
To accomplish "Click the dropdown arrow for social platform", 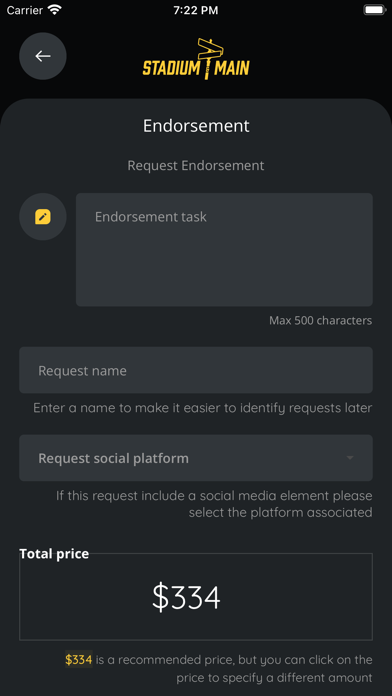I will click(x=350, y=458).
